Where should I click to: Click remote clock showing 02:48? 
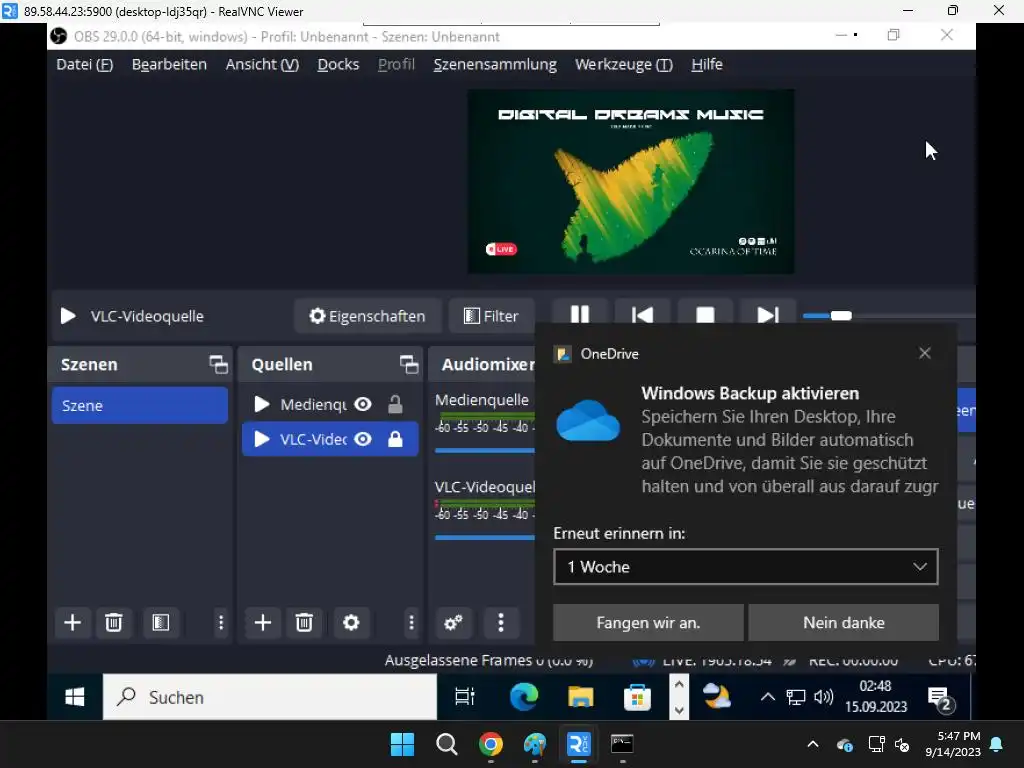(x=876, y=696)
